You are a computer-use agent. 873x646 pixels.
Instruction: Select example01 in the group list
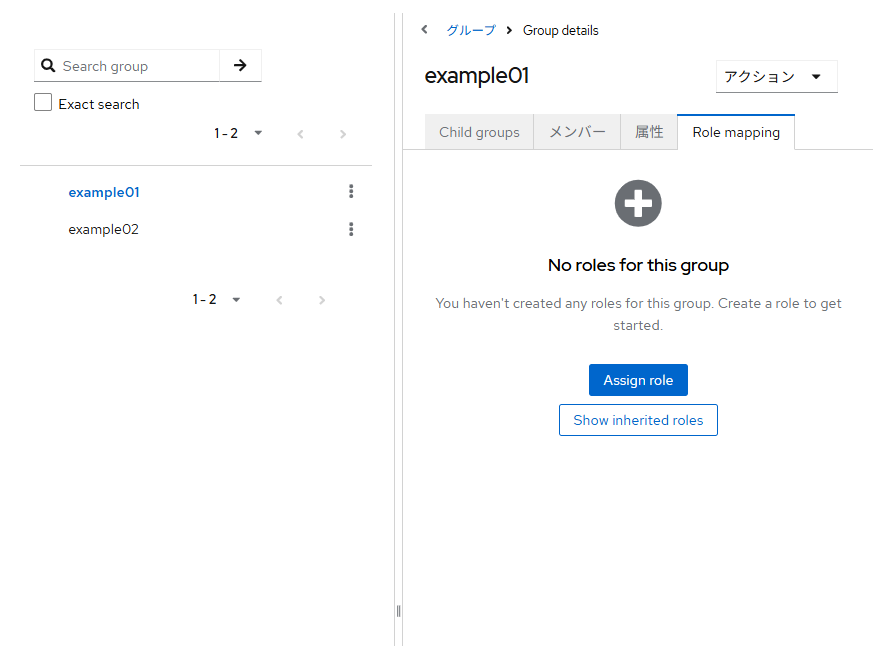coord(104,192)
